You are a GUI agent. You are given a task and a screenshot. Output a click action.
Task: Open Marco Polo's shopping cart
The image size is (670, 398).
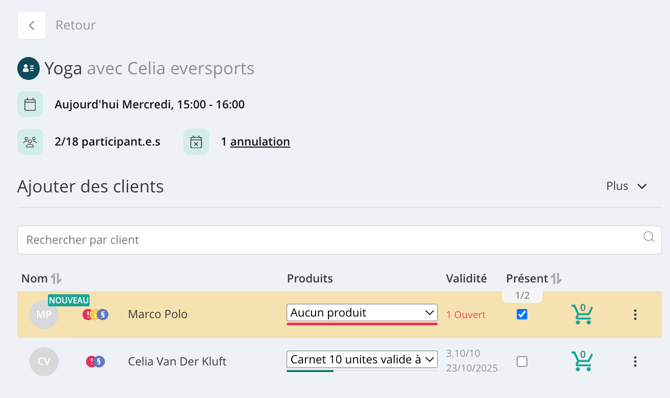(x=582, y=314)
